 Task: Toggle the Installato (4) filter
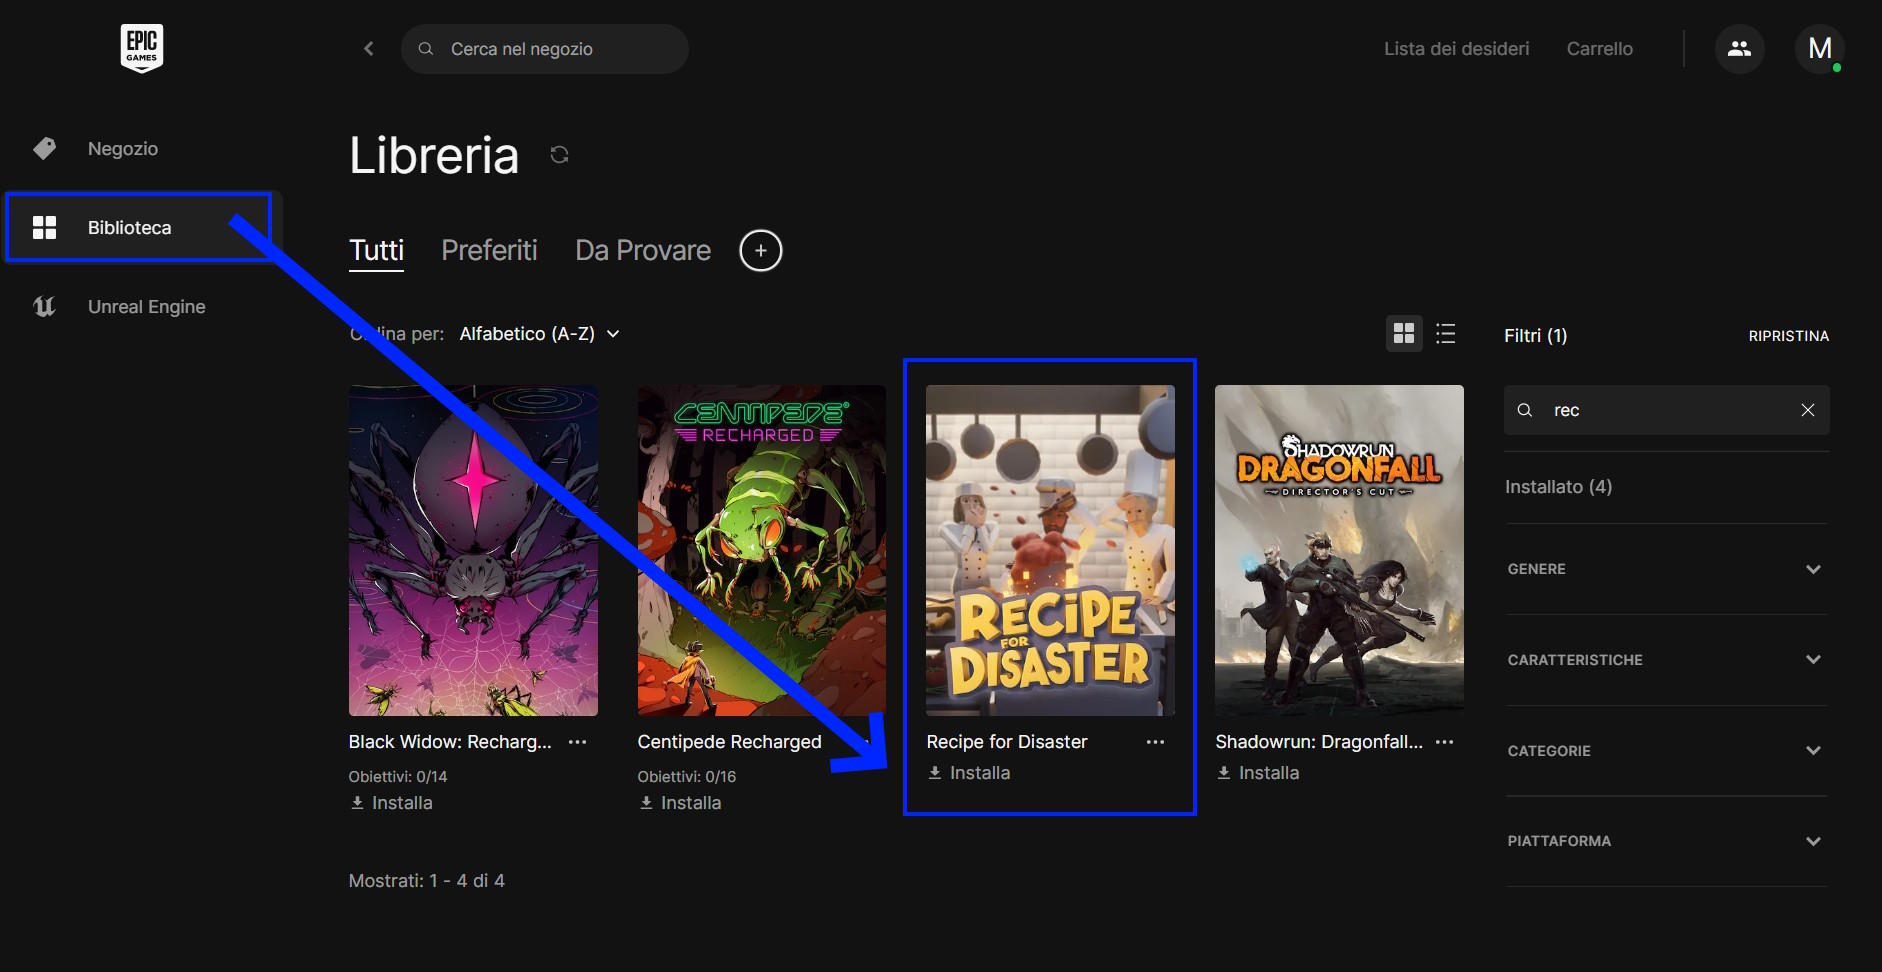[1559, 487]
